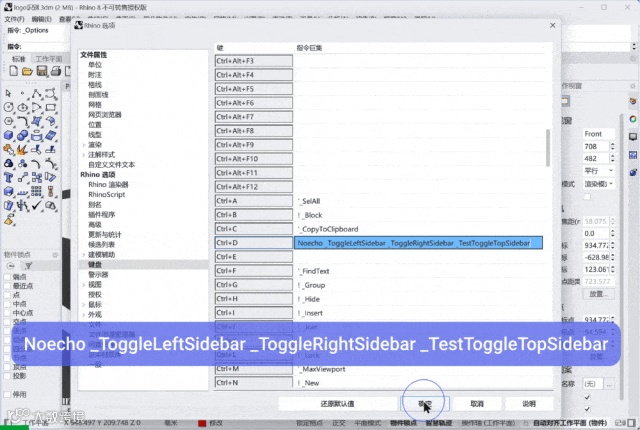Image resolution: width=640 pixels, height=430 pixels.
Task: Click the properties panel gear icon
Action: (x=633, y=86)
